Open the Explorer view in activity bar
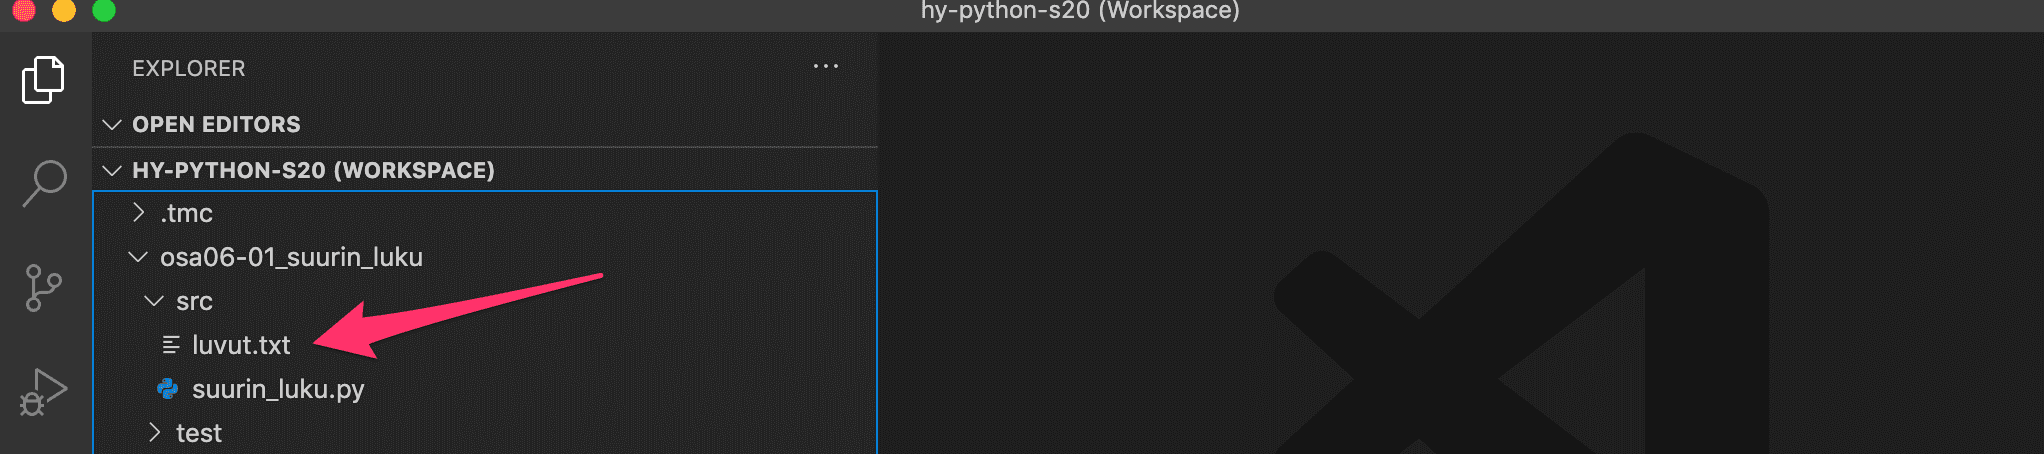Screen dimensions: 2044x454 [43, 80]
